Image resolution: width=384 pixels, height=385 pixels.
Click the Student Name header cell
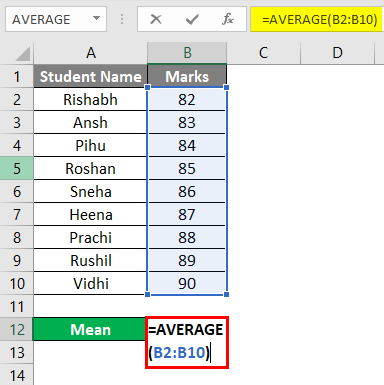tap(90, 76)
